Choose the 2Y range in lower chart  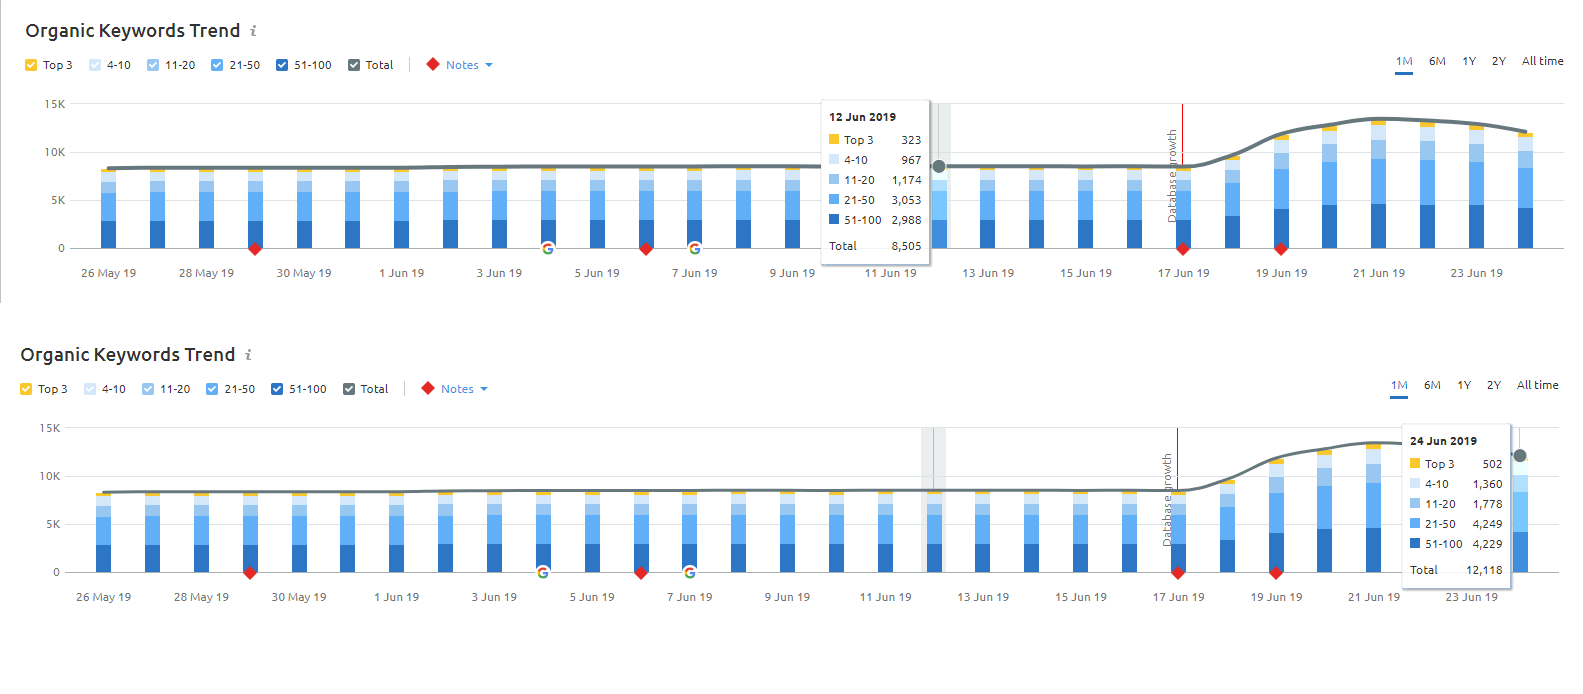[1494, 385]
